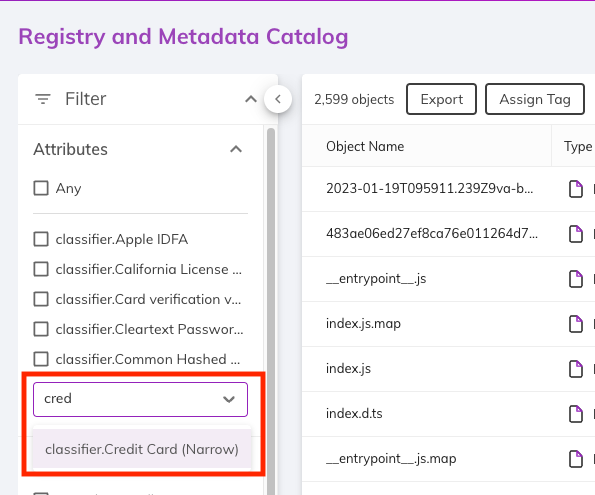Click file icon for index.js row
Screen dimensions: 595x495
(576, 369)
